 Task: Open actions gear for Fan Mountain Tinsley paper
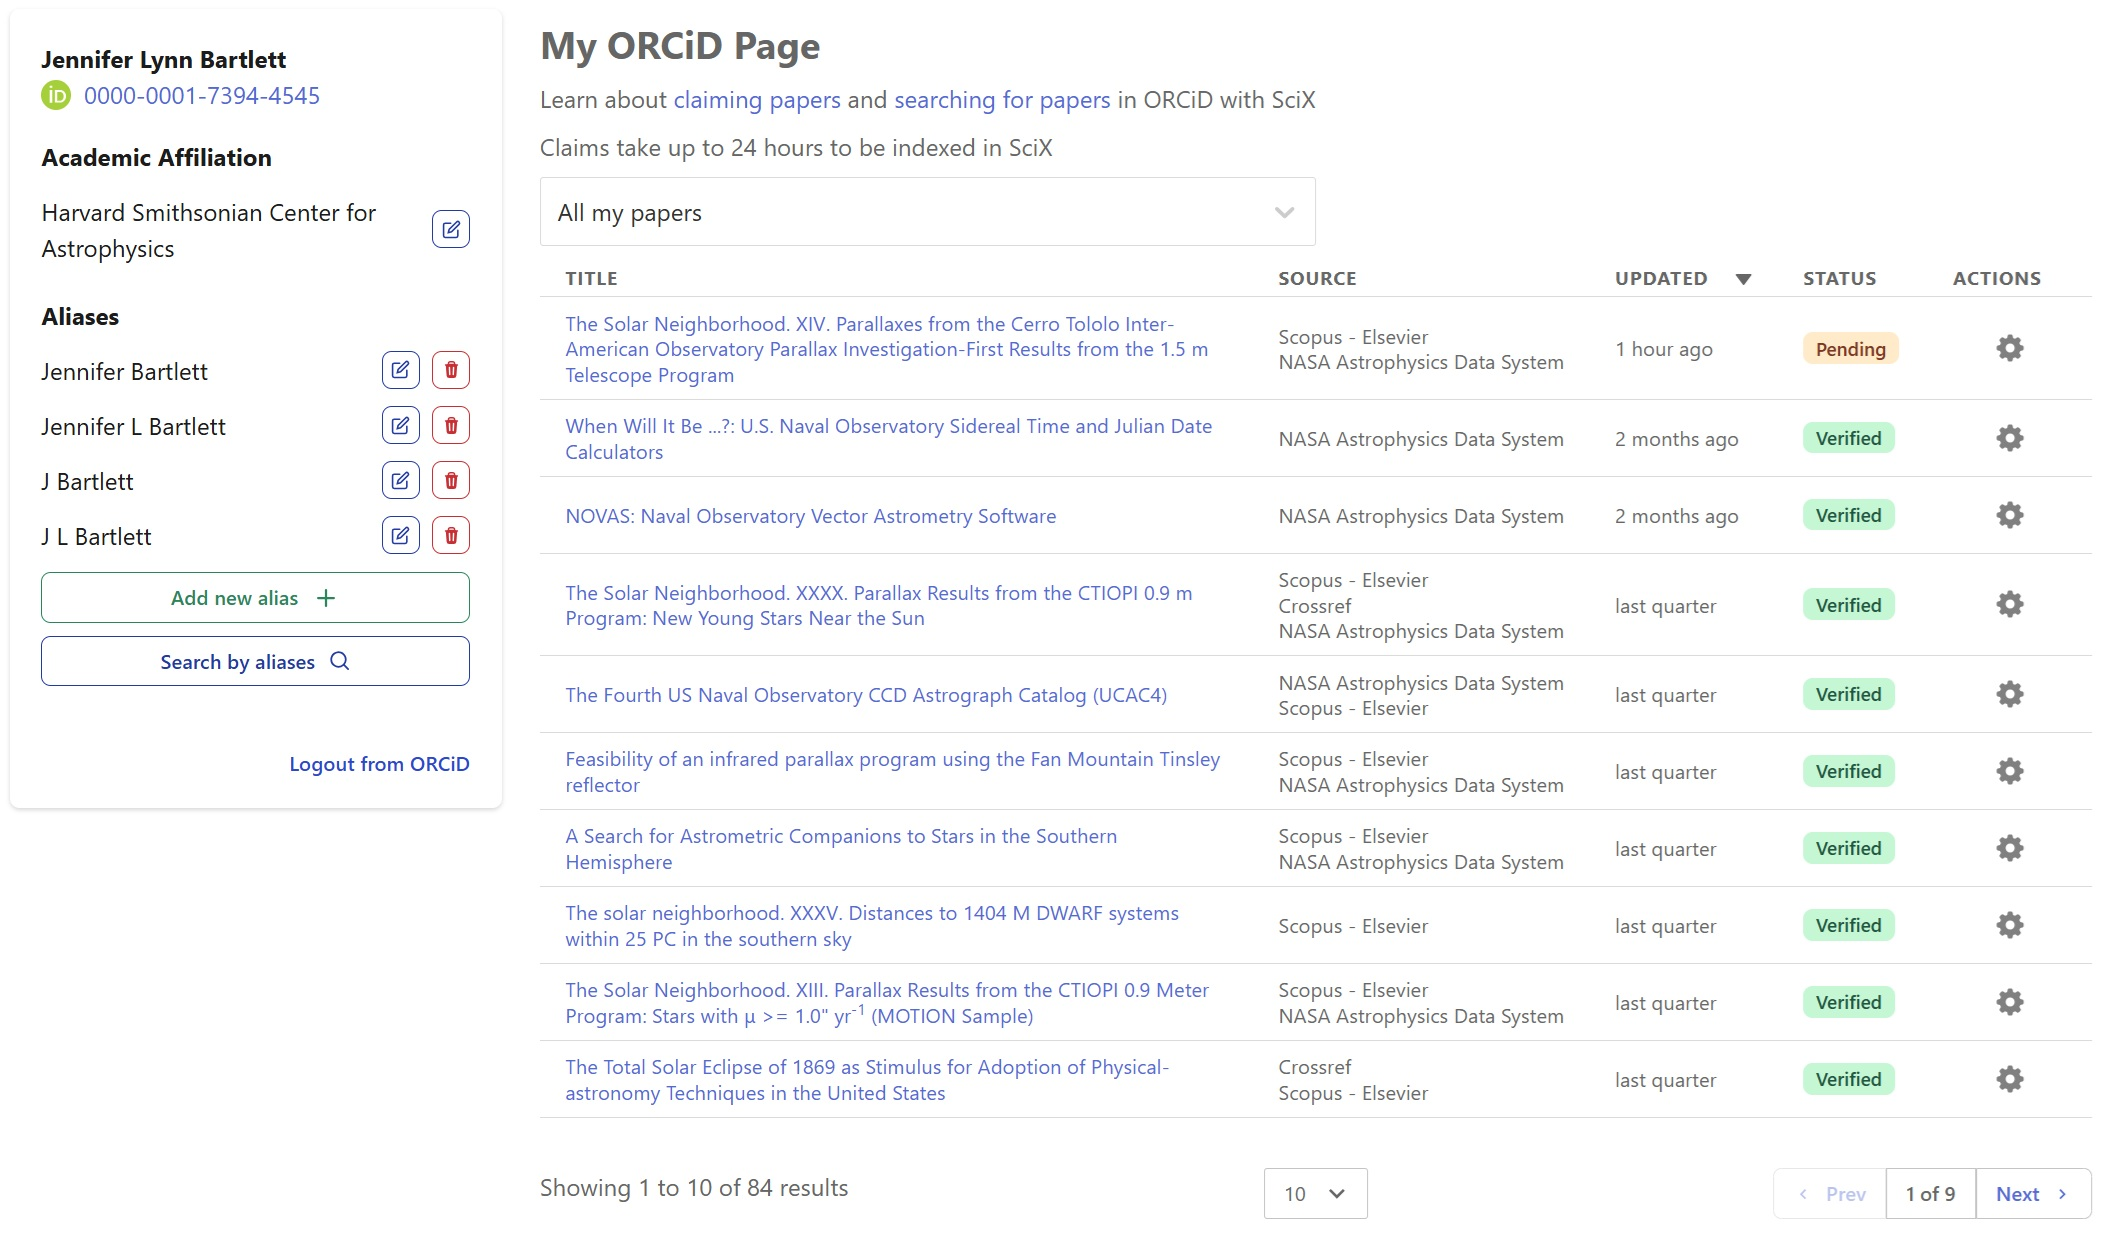2009,771
